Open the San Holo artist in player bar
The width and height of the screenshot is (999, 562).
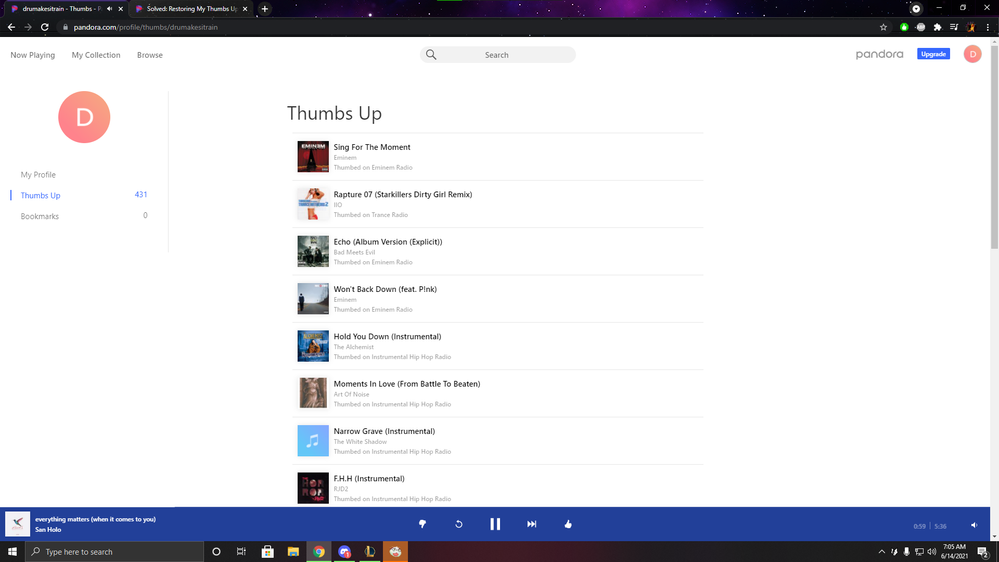pos(48,530)
